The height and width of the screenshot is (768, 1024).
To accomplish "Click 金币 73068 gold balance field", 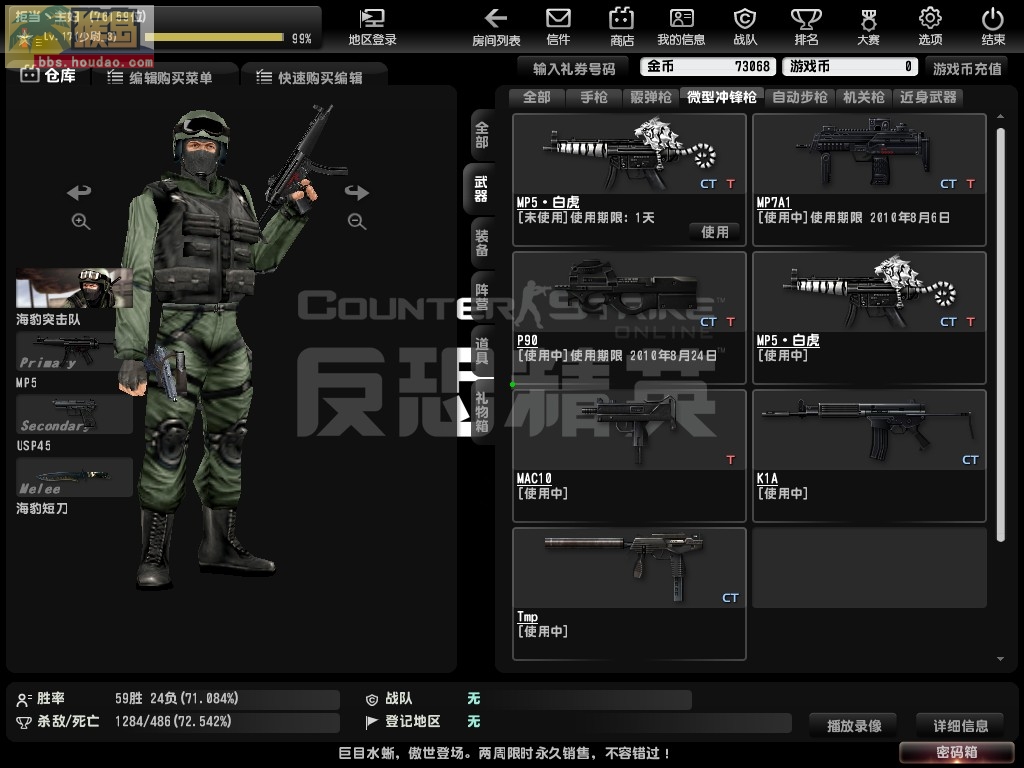I will tap(708, 67).
